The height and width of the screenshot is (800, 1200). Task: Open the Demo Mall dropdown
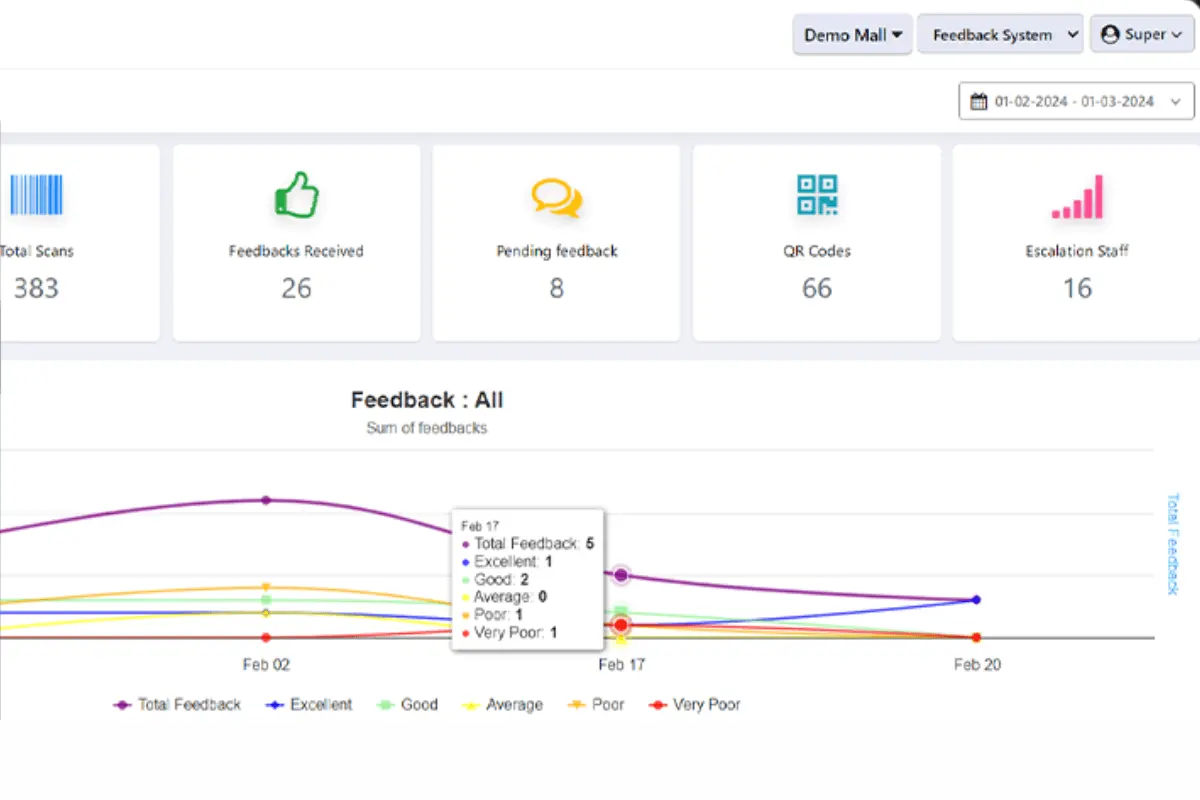[852, 35]
